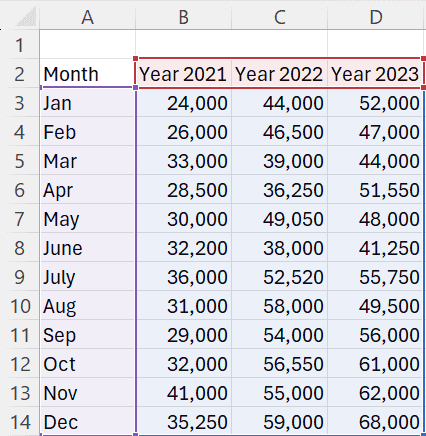Viewport: 426px width, 436px height.
Task: Select row 10 header
Action: coord(19,306)
